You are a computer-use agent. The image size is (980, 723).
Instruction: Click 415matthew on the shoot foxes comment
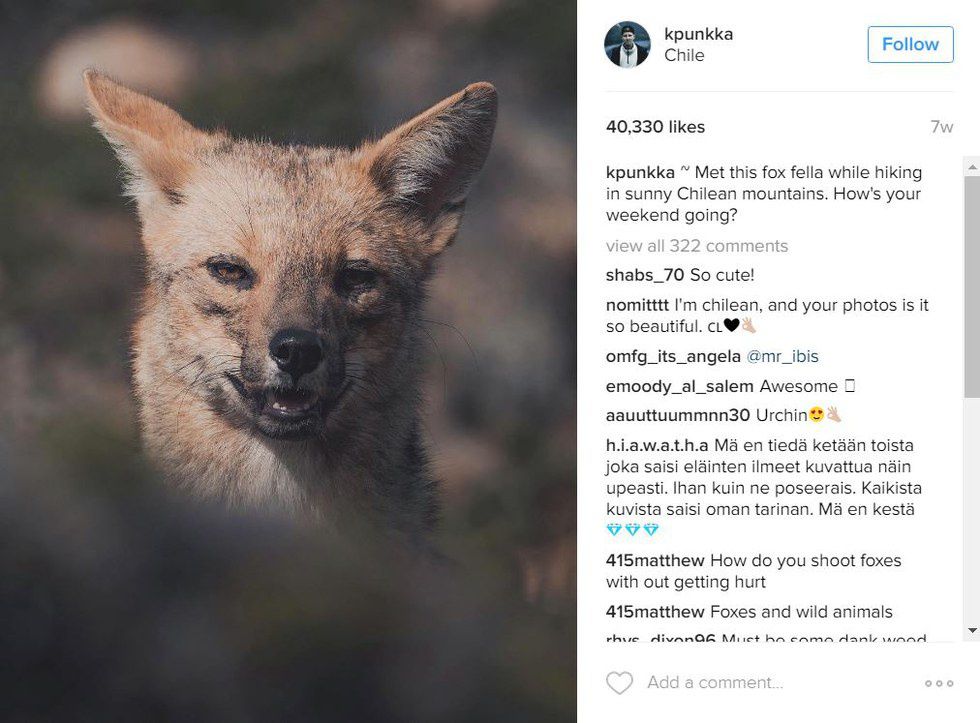pos(655,561)
